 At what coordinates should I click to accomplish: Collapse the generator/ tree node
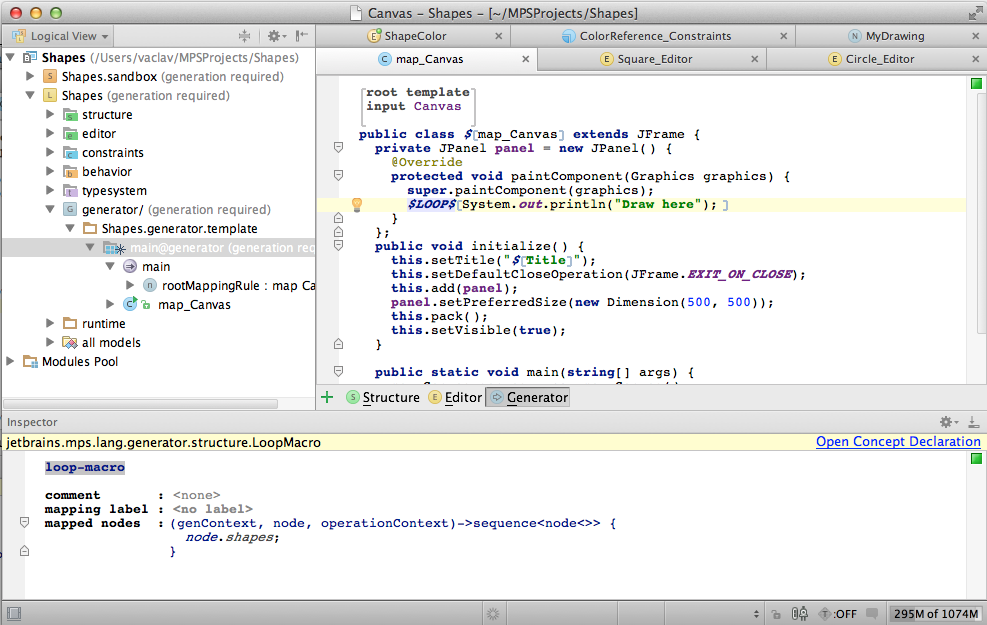point(51,210)
